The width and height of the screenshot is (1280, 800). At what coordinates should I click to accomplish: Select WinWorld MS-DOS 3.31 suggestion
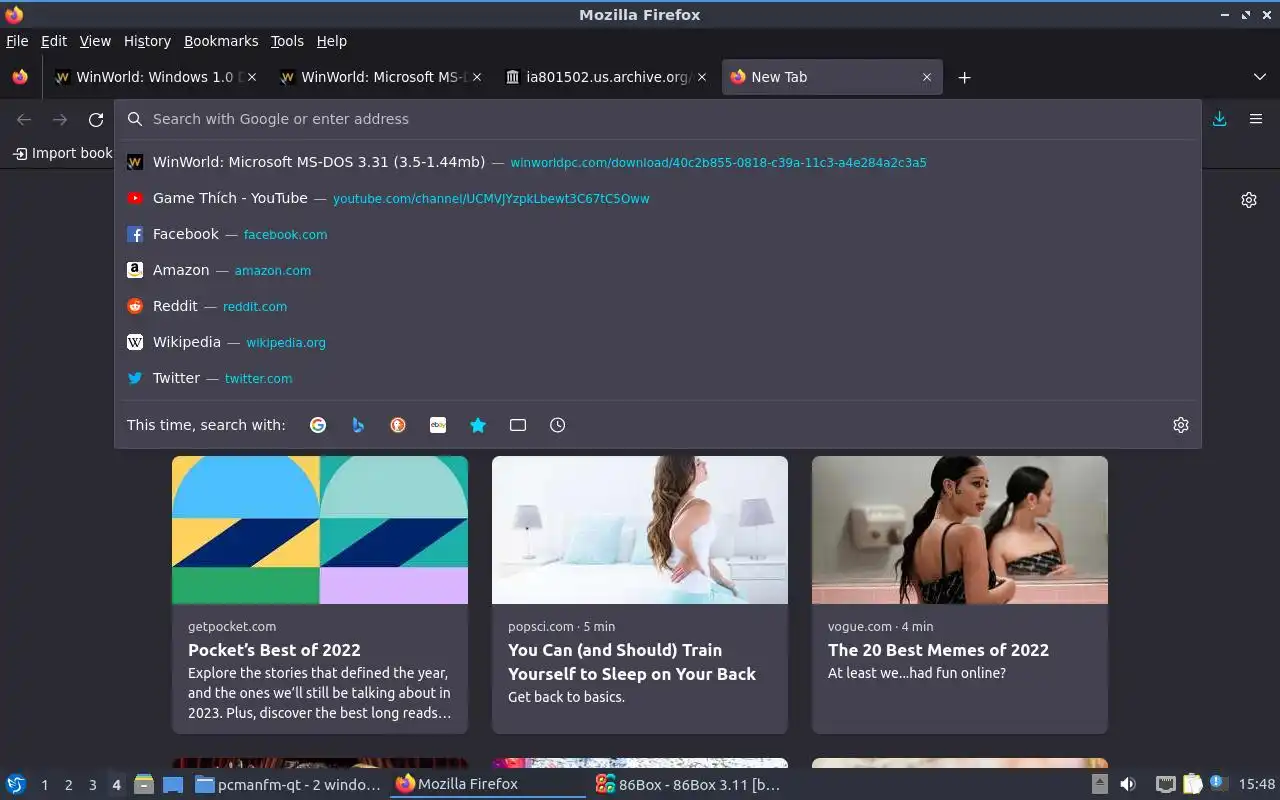[658, 162]
